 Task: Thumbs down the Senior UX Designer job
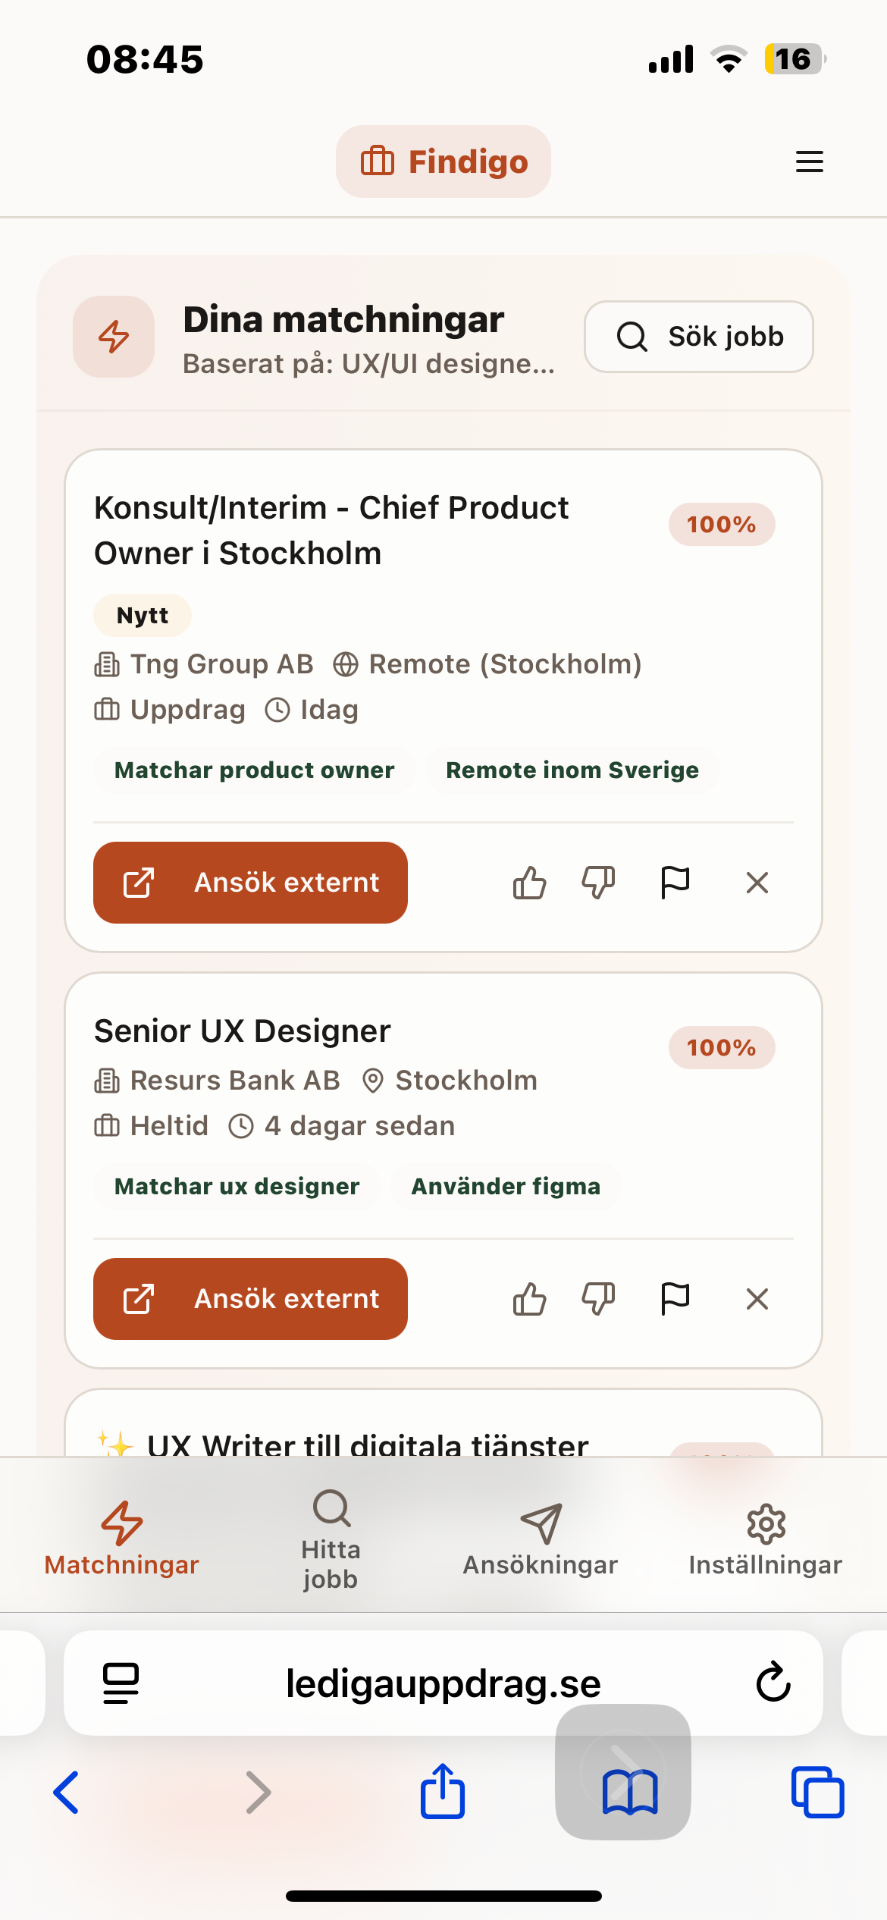tap(598, 1299)
